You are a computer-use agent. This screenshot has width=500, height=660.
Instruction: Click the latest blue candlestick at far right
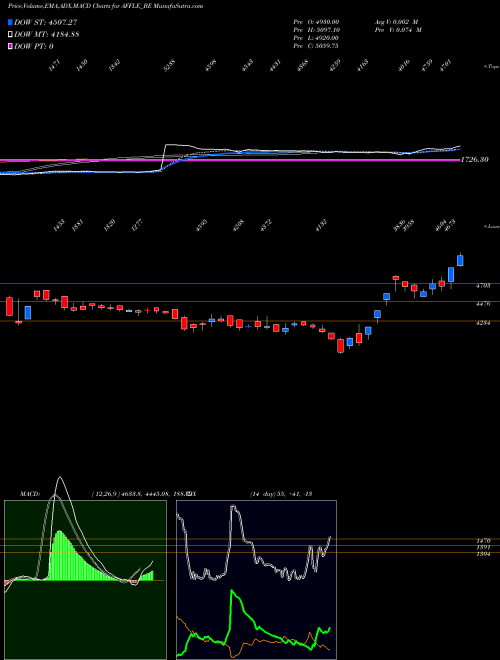click(x=460, y=261)
